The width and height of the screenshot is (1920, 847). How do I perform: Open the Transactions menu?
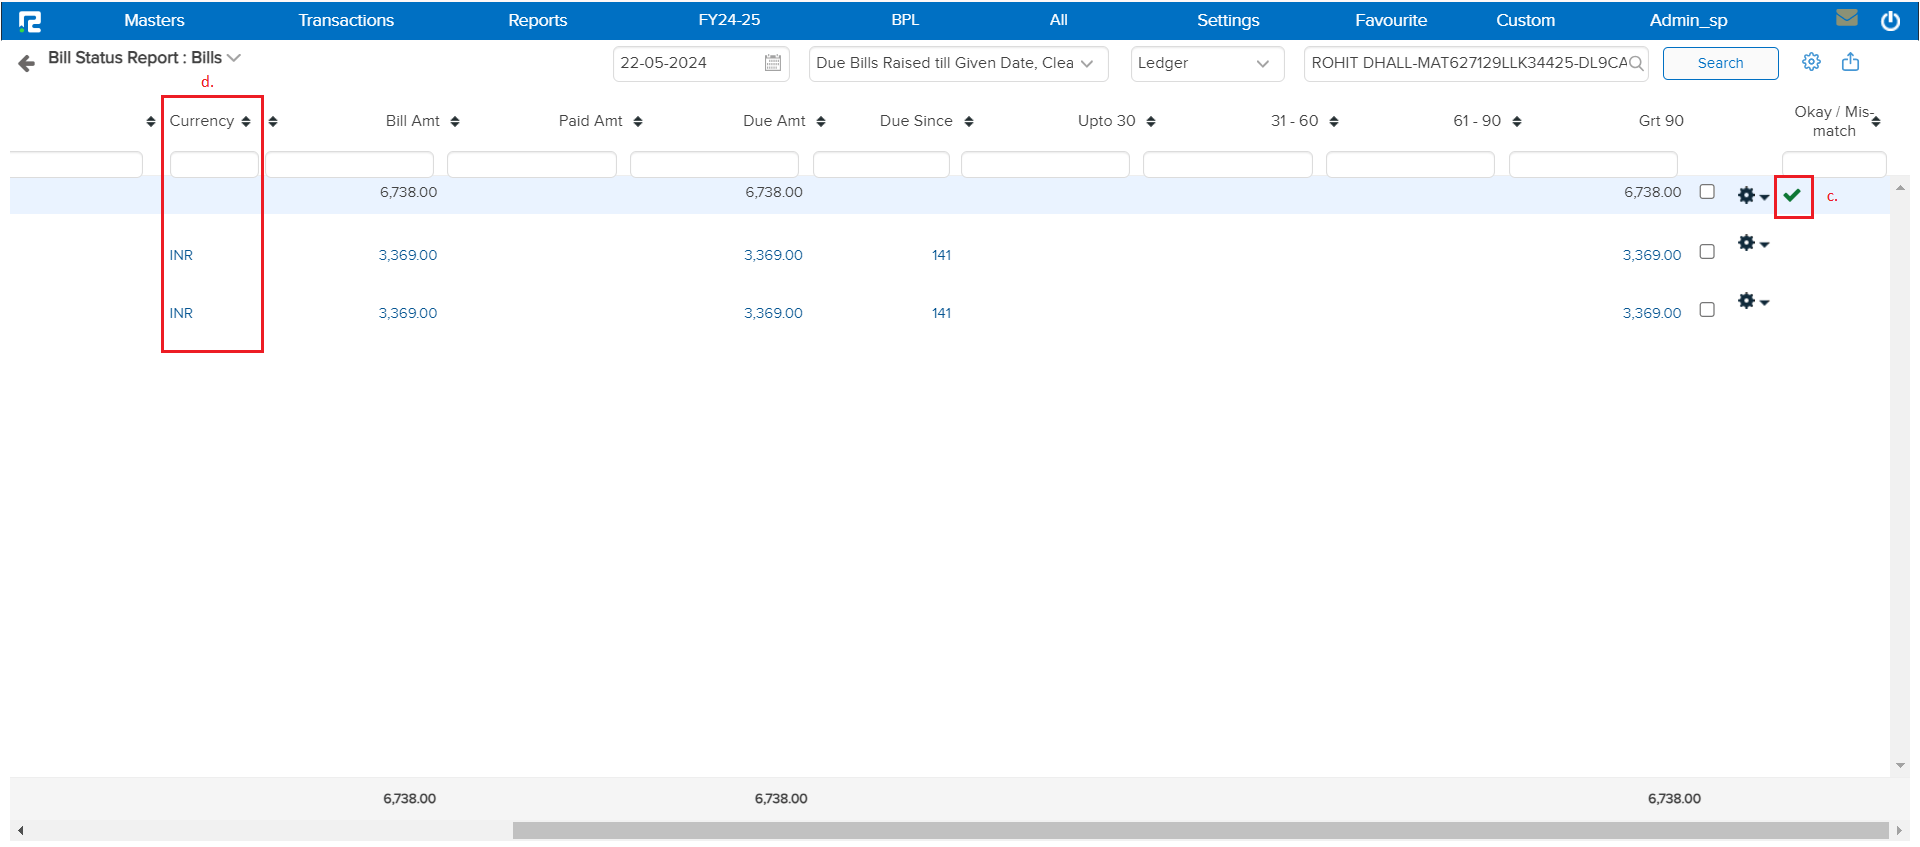point(346,20)
